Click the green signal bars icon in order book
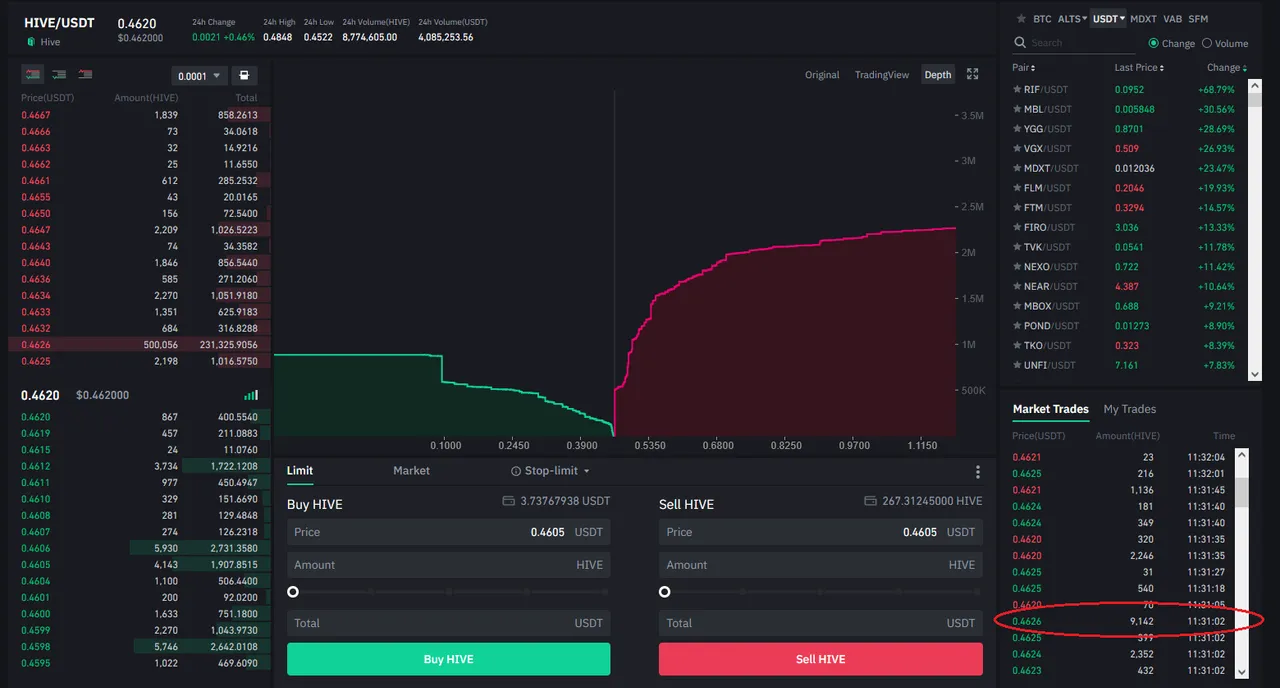The height and width of the screenshot is (688, 1280). 251,395
